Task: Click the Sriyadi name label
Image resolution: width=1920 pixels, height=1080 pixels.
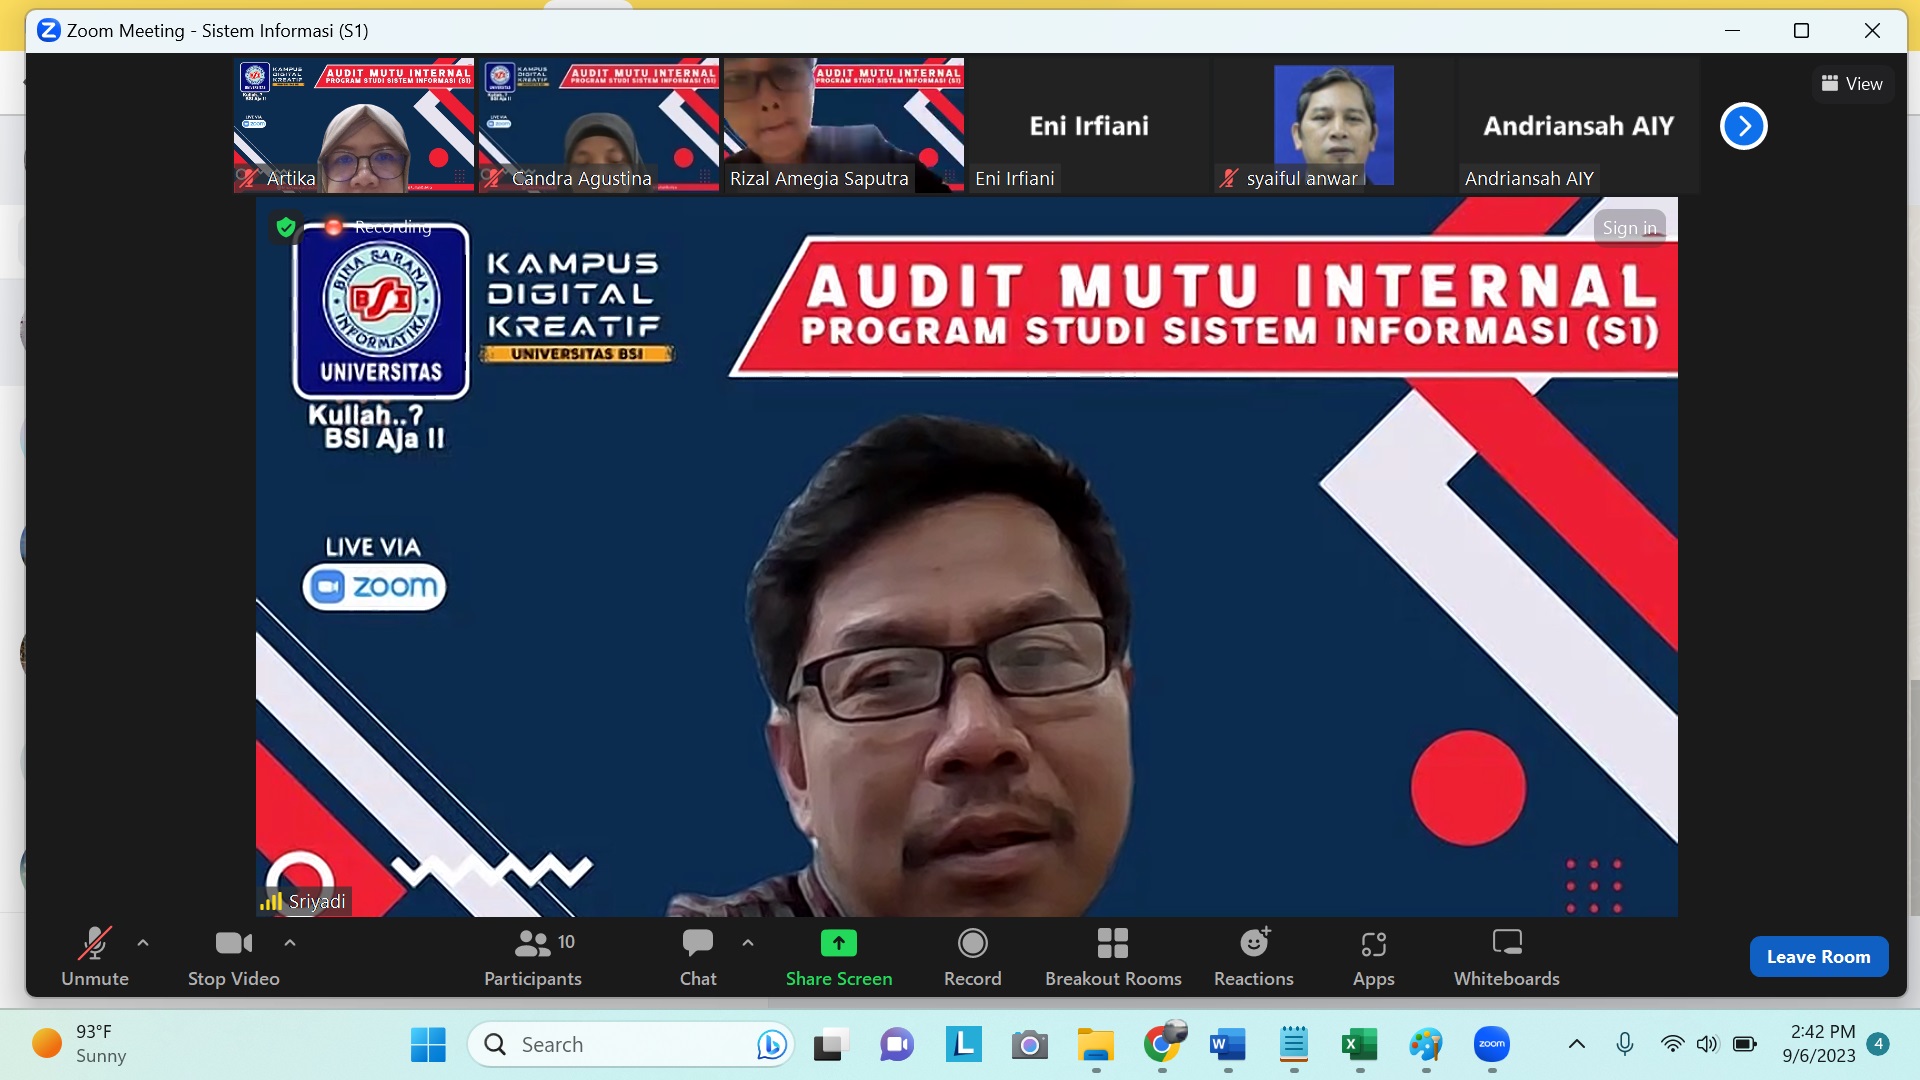Action: (x=317, y=901)
